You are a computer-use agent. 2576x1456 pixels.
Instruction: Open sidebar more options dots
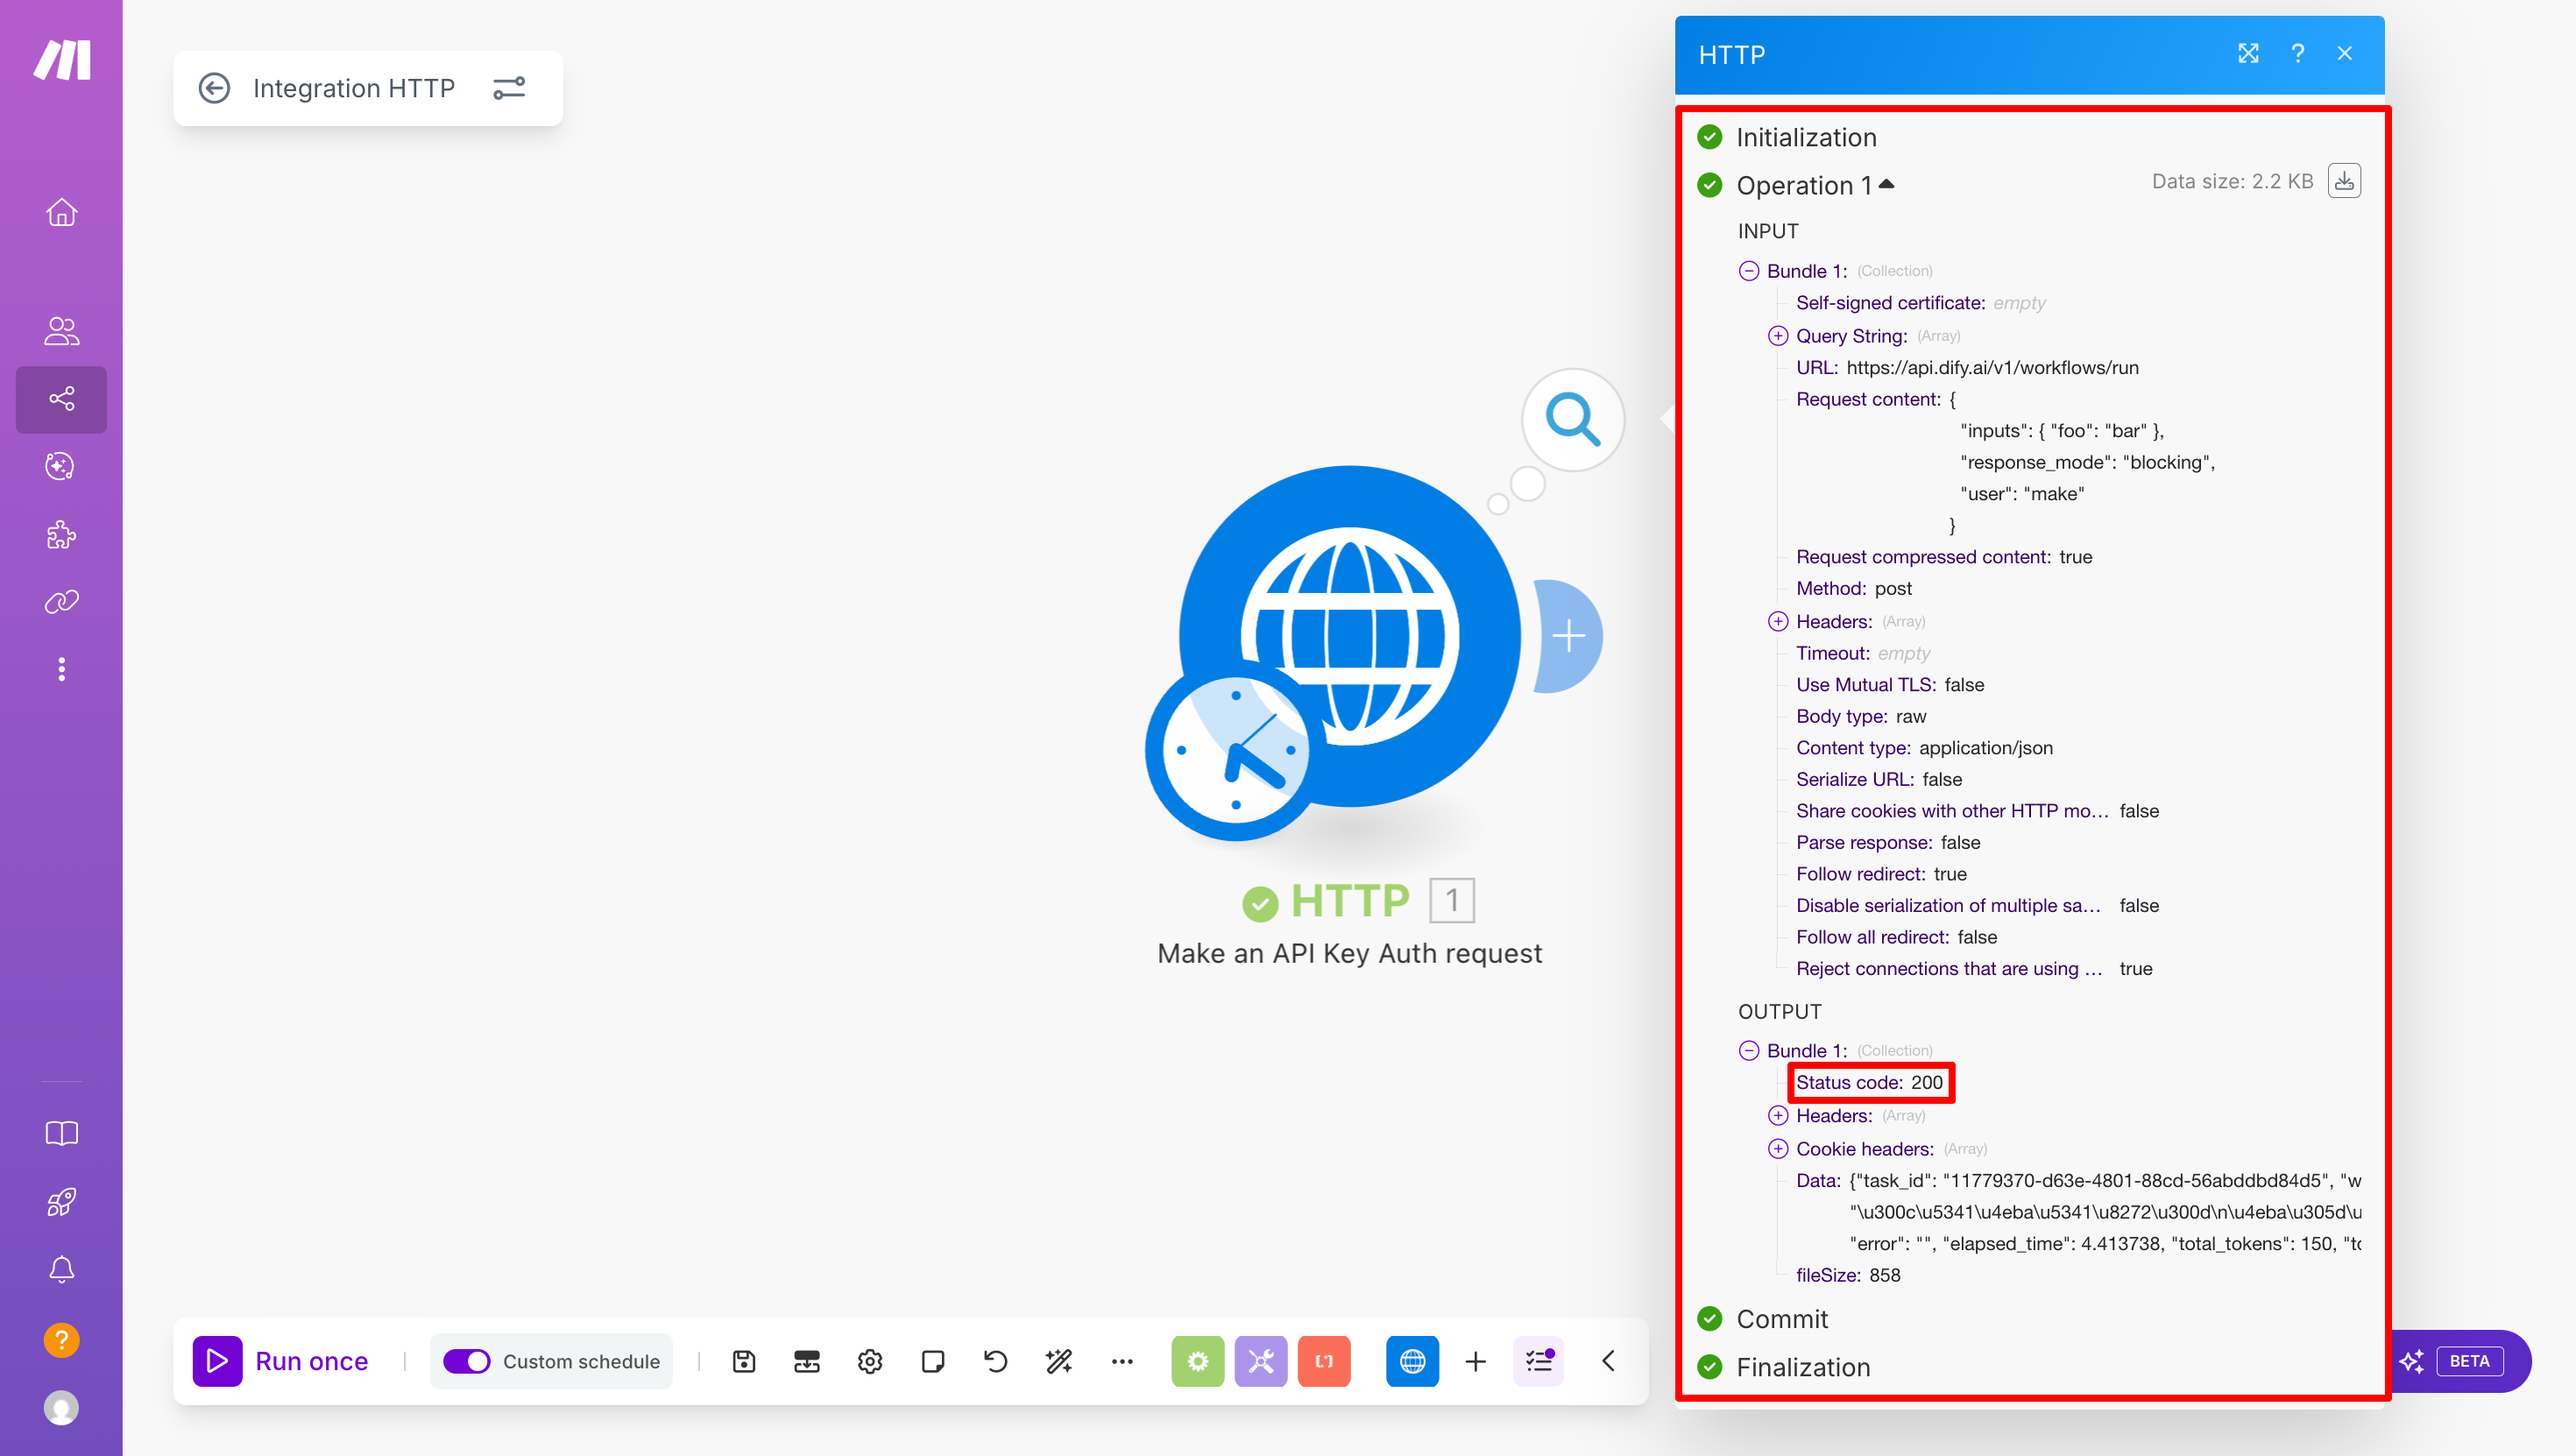tap(61, 669)
